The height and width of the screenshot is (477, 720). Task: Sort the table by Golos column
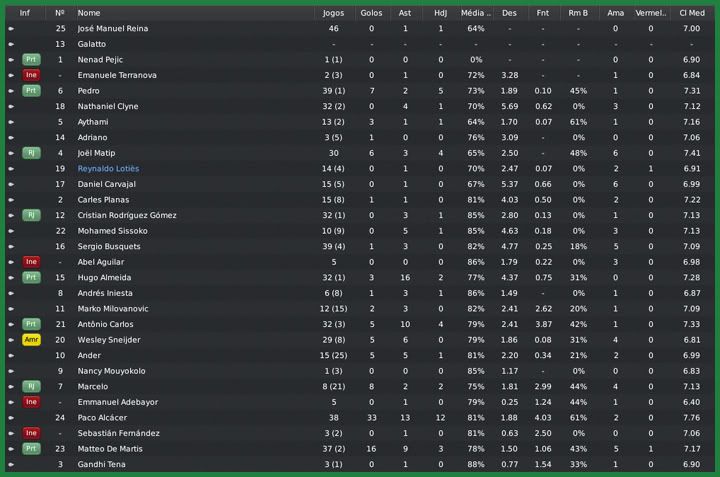371,13
